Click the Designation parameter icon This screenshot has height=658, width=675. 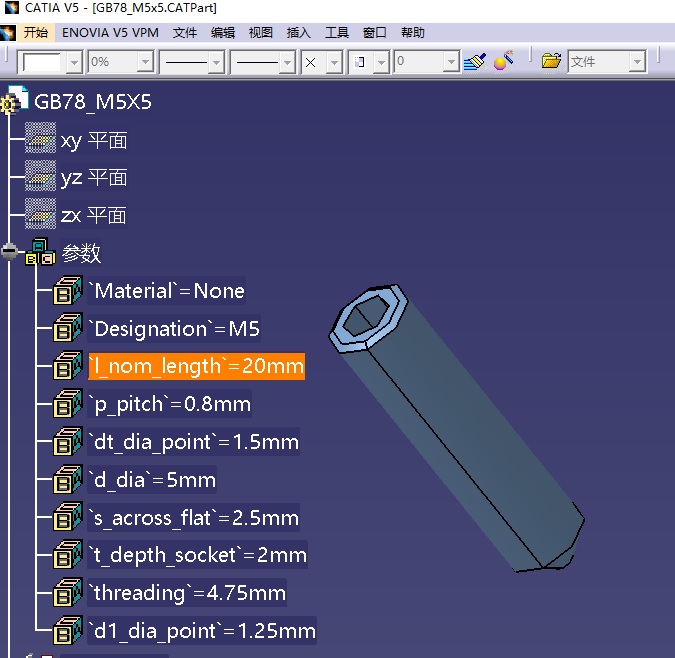tap(68, 328)
